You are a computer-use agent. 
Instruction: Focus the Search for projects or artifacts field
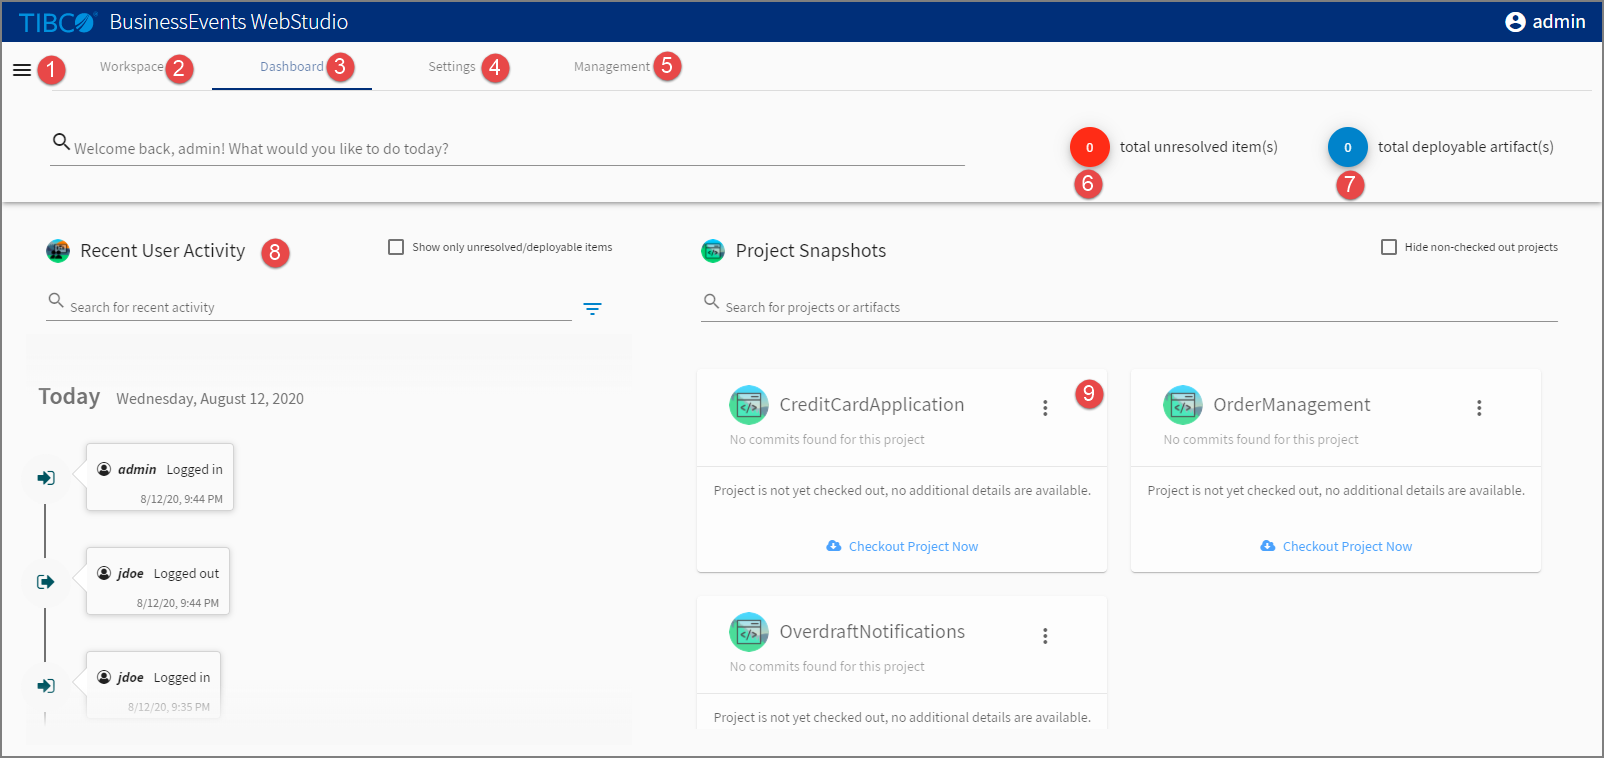[x=1130, y=307]
